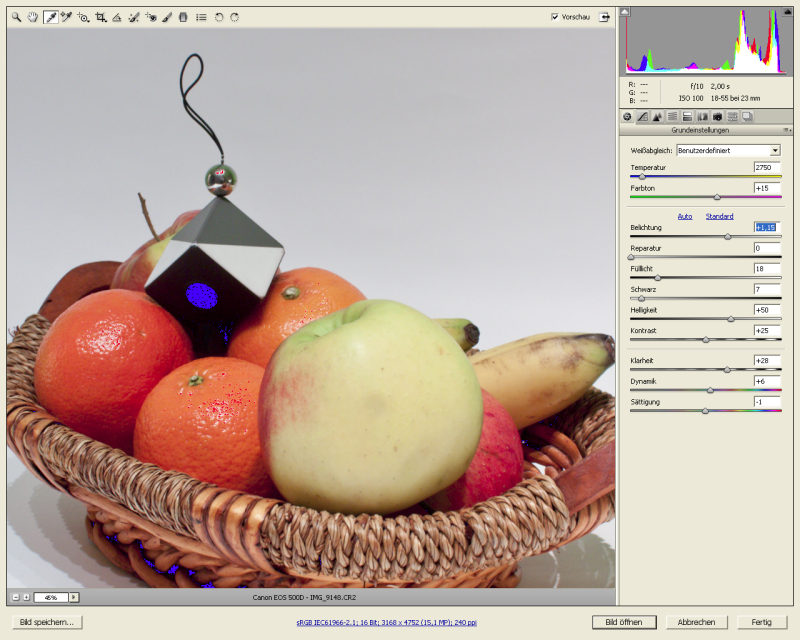Screen dimensions: 800x640
Task: Toggle shadow clipping warning in histogram
Action: tap(625, 11)
